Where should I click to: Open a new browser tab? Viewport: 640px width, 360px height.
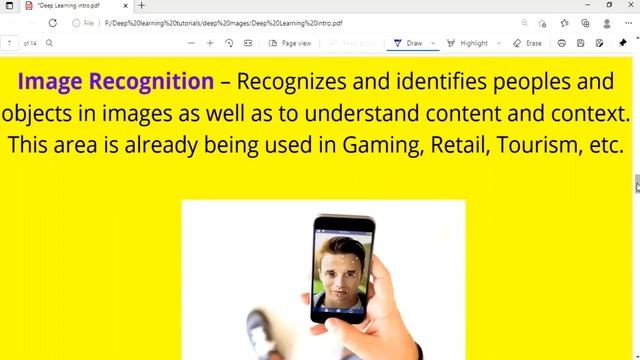coord(142,6)
